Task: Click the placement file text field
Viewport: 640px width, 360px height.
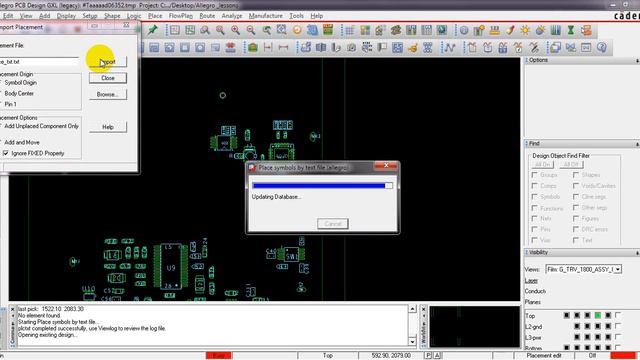Action: tap(39, 62)
